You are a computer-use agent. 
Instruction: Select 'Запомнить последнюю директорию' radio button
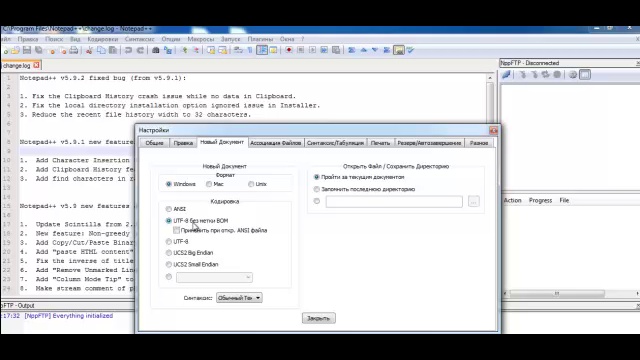click(316, 189)
